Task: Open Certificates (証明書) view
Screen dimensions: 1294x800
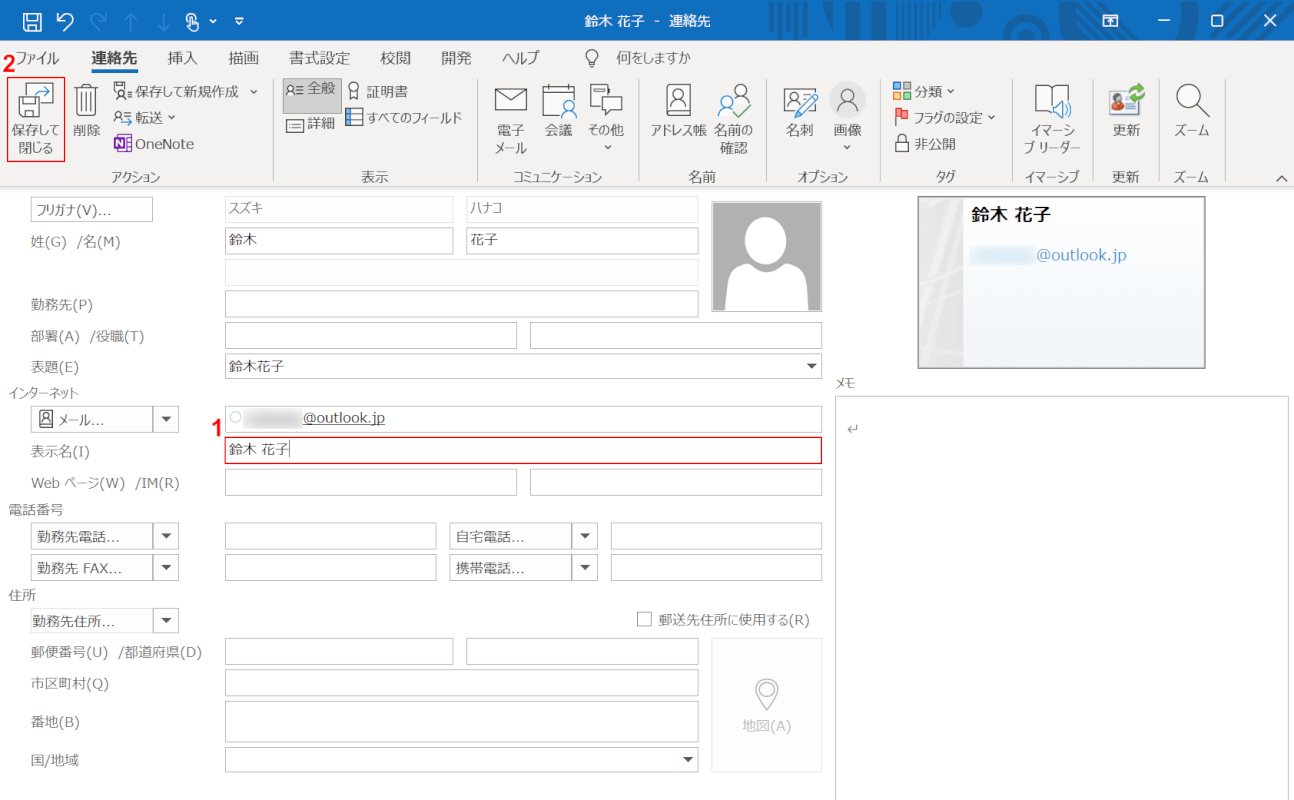Action: click(x=377, y=91)
